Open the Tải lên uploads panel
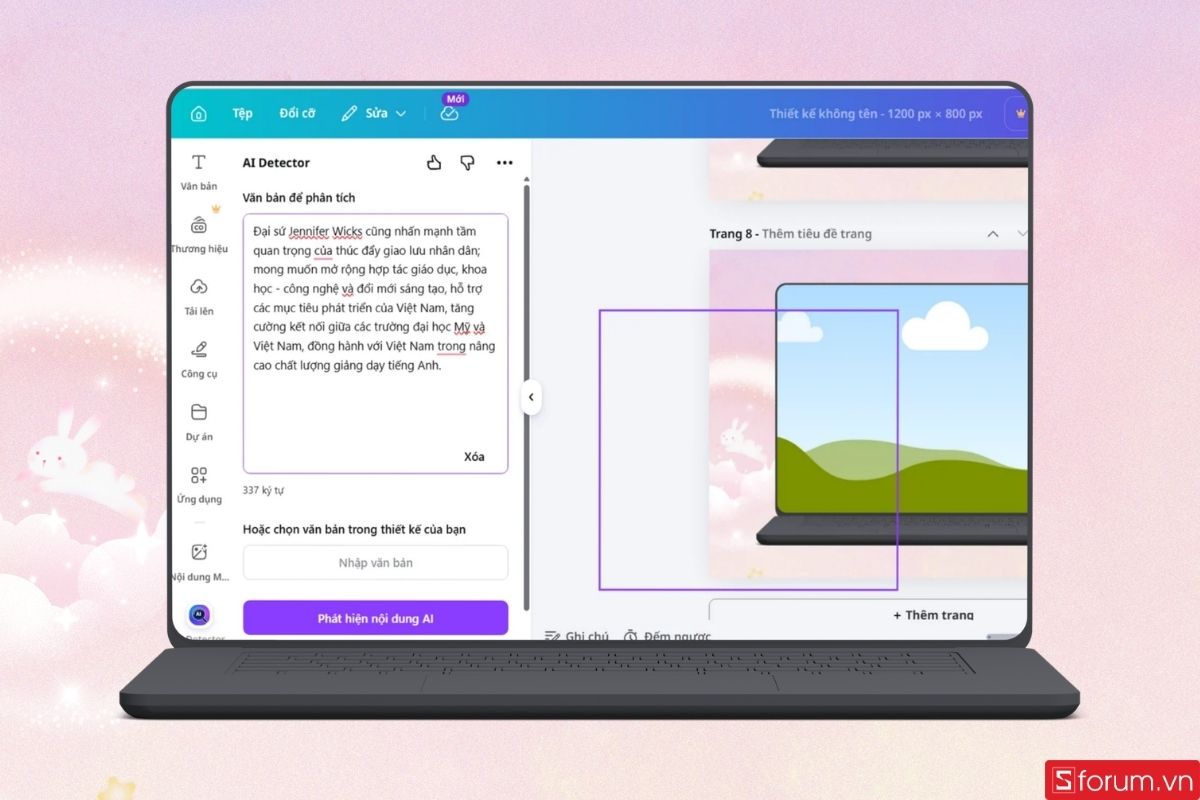Viewport: 1200px width, 800px height. [x=199, y=296]
